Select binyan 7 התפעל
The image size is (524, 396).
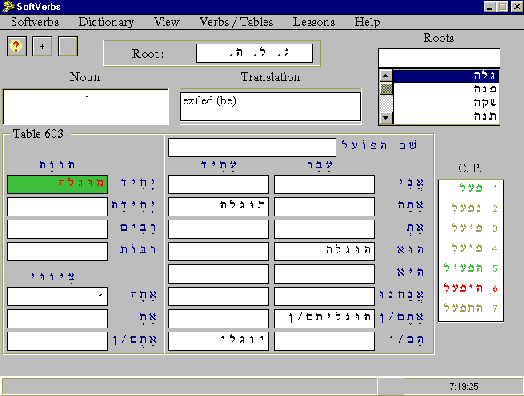point(471,308)
